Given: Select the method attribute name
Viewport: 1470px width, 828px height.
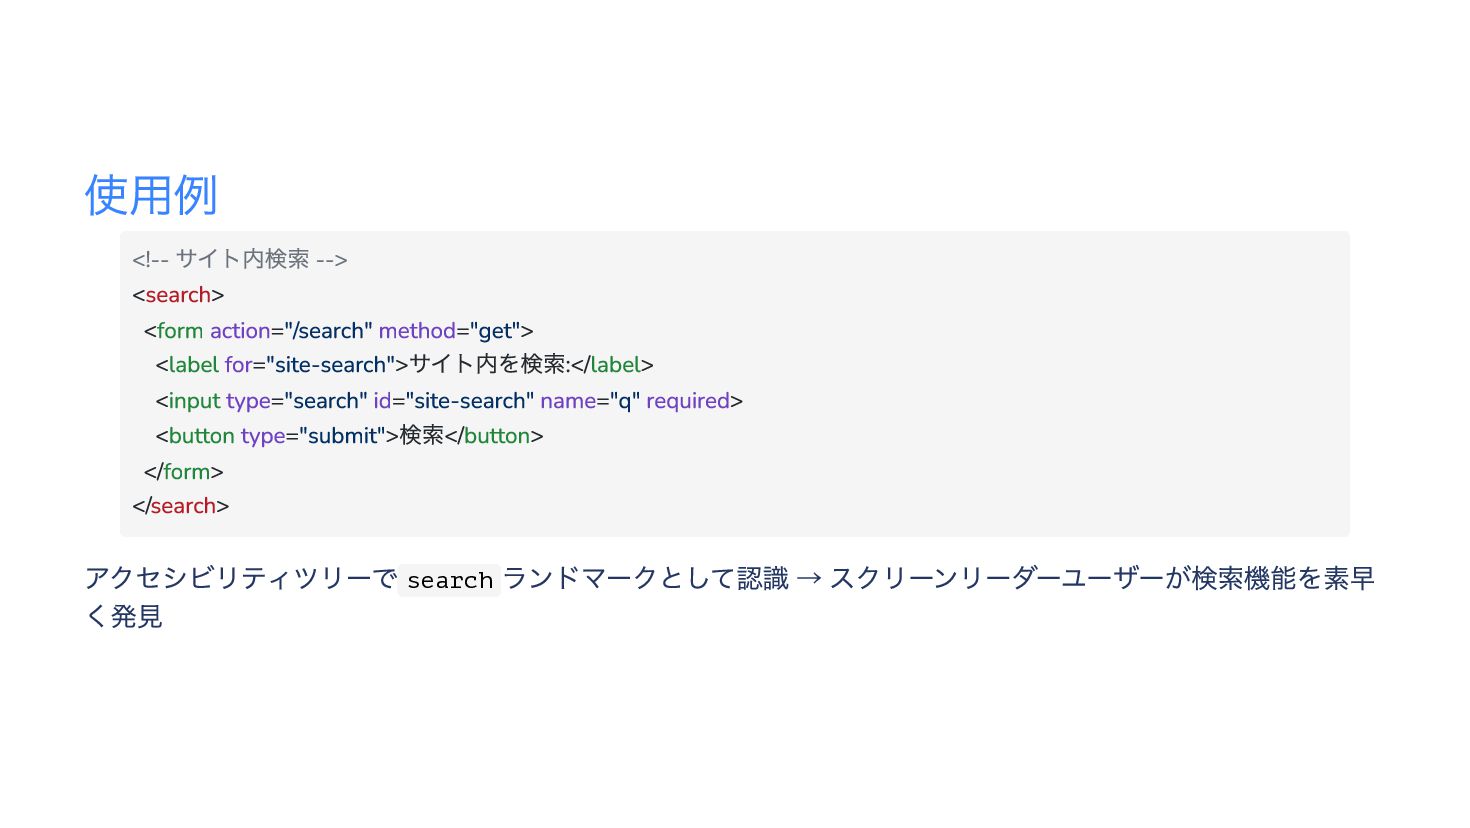Looking at the screenshot, I should (x=417, y=331).
